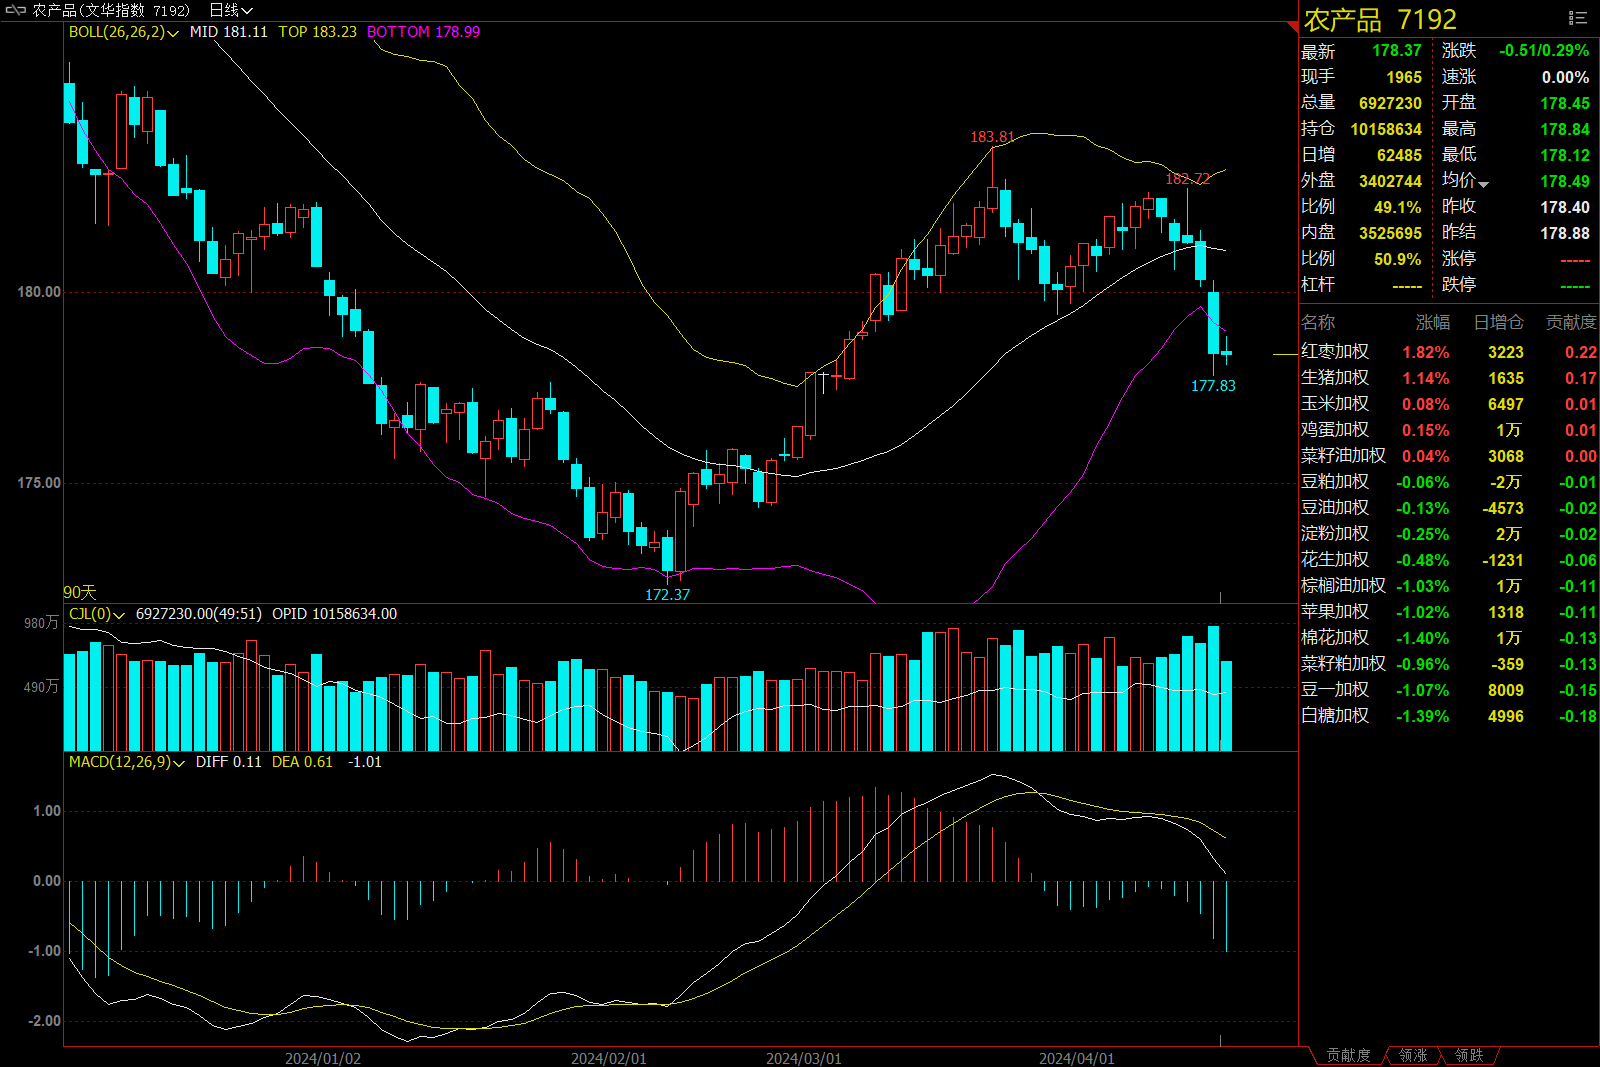This screenshot has height=1067, width=1600.
Task: Click the 177.83 low price label
Action: pos(1213,386)
